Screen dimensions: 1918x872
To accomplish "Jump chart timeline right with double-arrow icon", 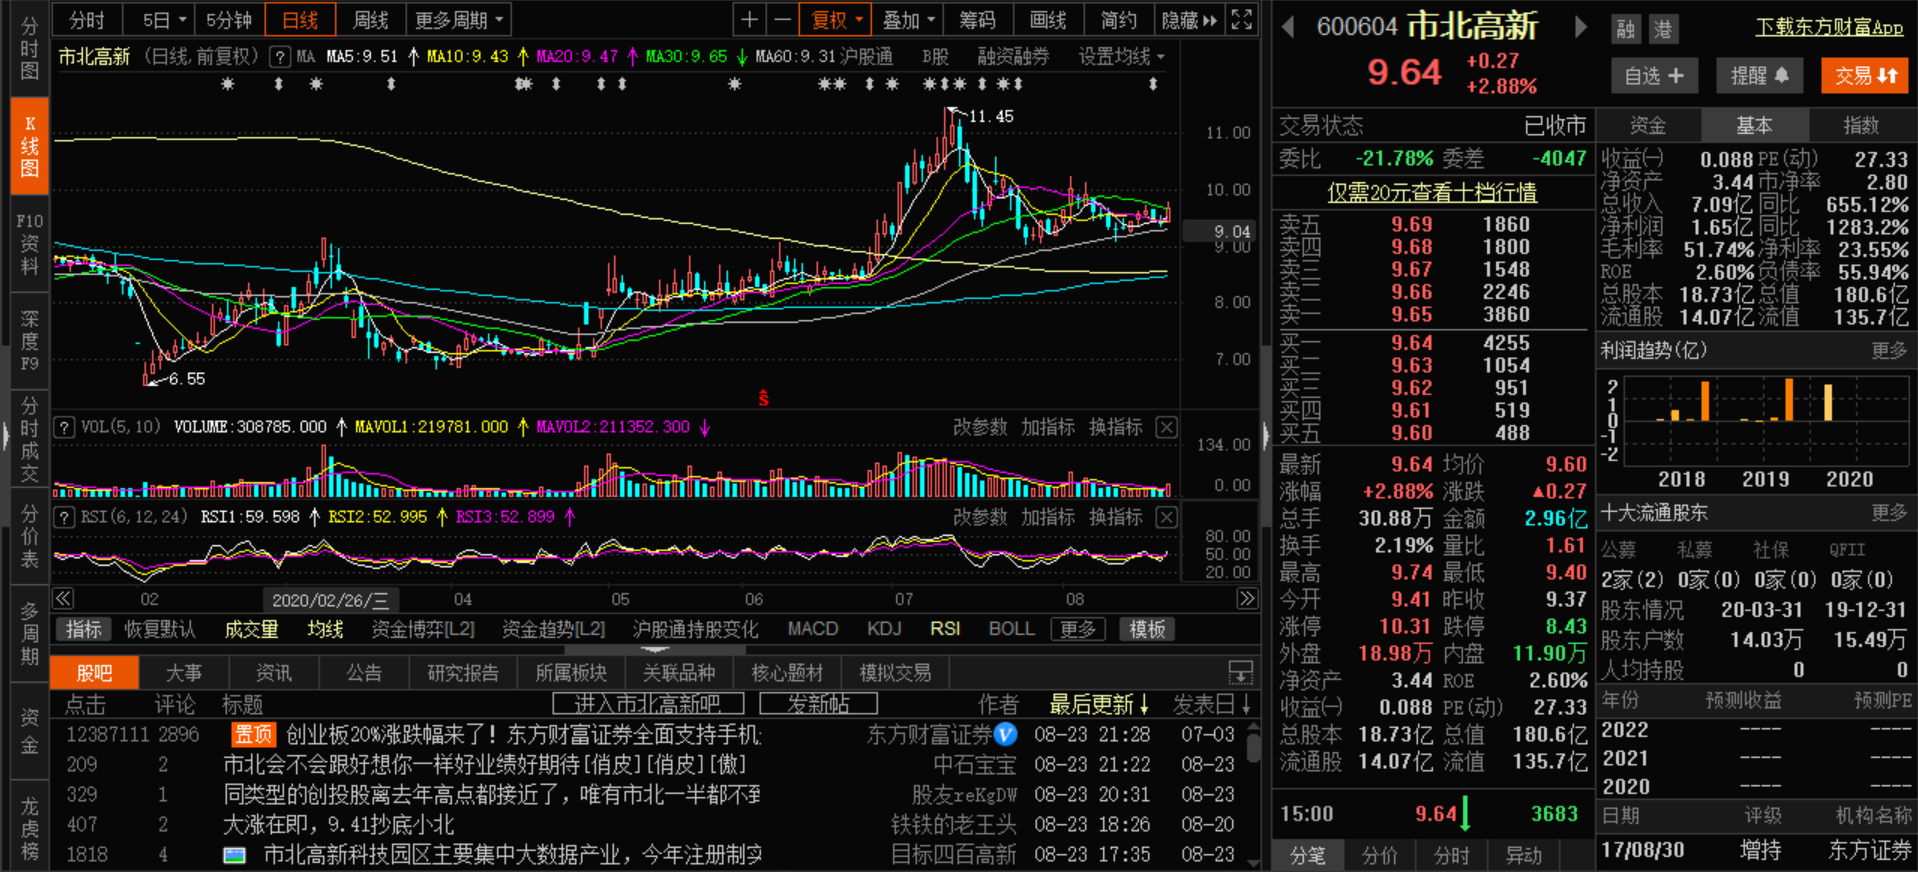I will click(1246, 599).
